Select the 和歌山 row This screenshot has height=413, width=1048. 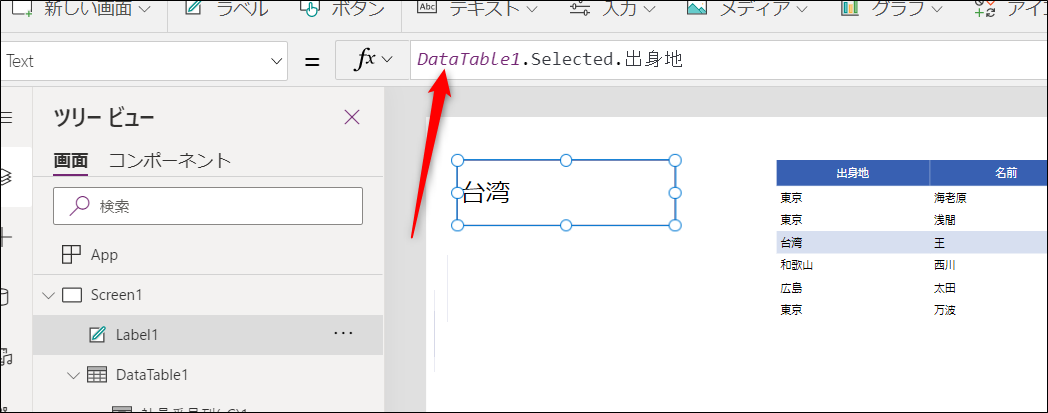point(912,265)
